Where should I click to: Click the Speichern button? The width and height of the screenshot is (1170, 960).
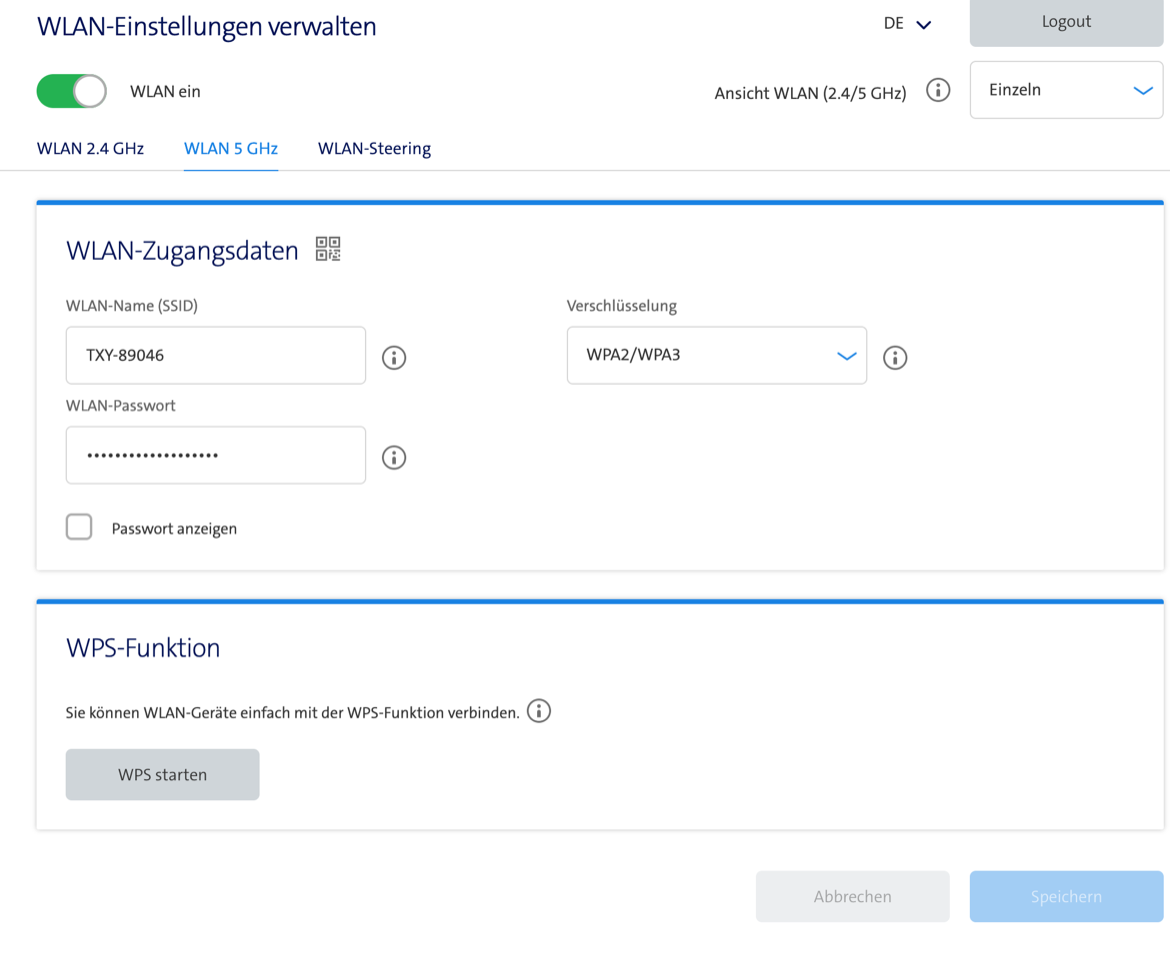1066,896
